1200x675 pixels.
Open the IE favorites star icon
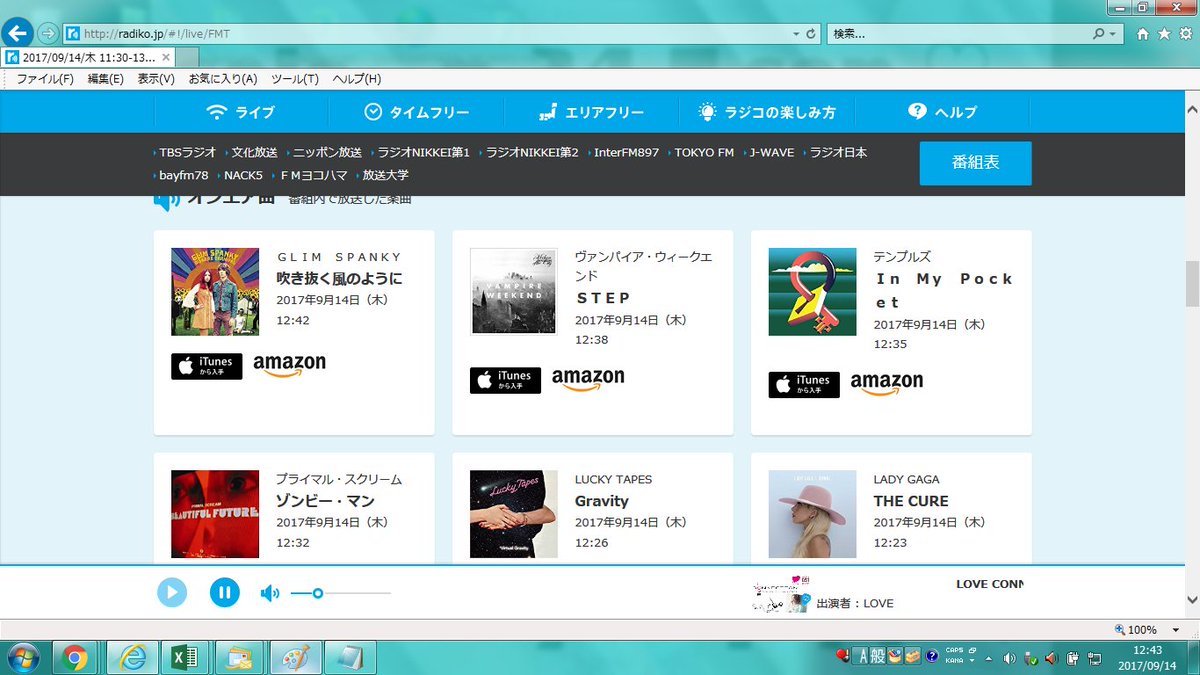(1164, 33)
